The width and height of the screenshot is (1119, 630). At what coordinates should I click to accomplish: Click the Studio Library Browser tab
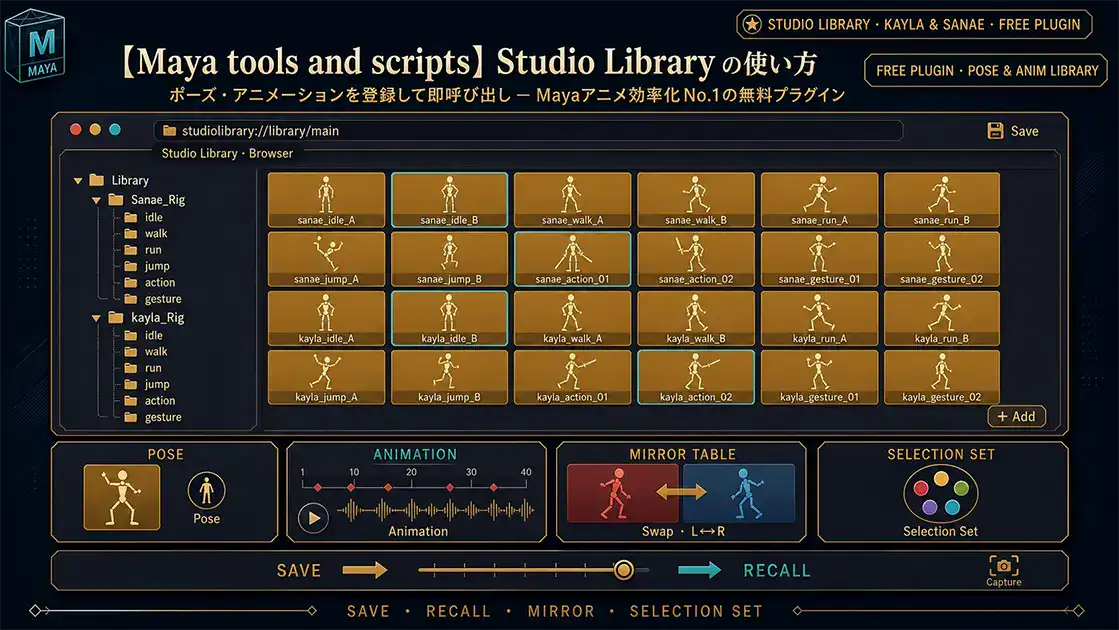[x=227, y=153]
